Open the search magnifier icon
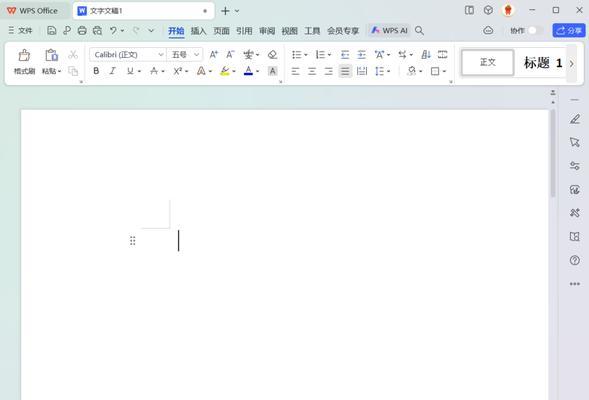This screenshot has width=589, height=400. click(419, 30)
